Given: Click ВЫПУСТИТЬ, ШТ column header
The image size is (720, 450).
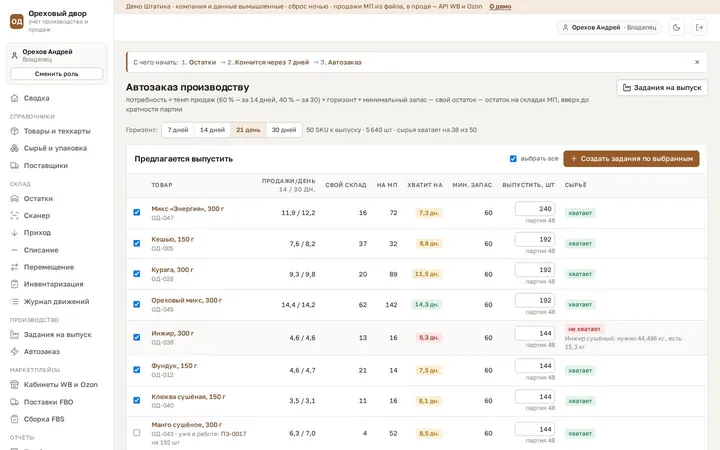Looking at the screenshot, I should (x=529, y=185).
